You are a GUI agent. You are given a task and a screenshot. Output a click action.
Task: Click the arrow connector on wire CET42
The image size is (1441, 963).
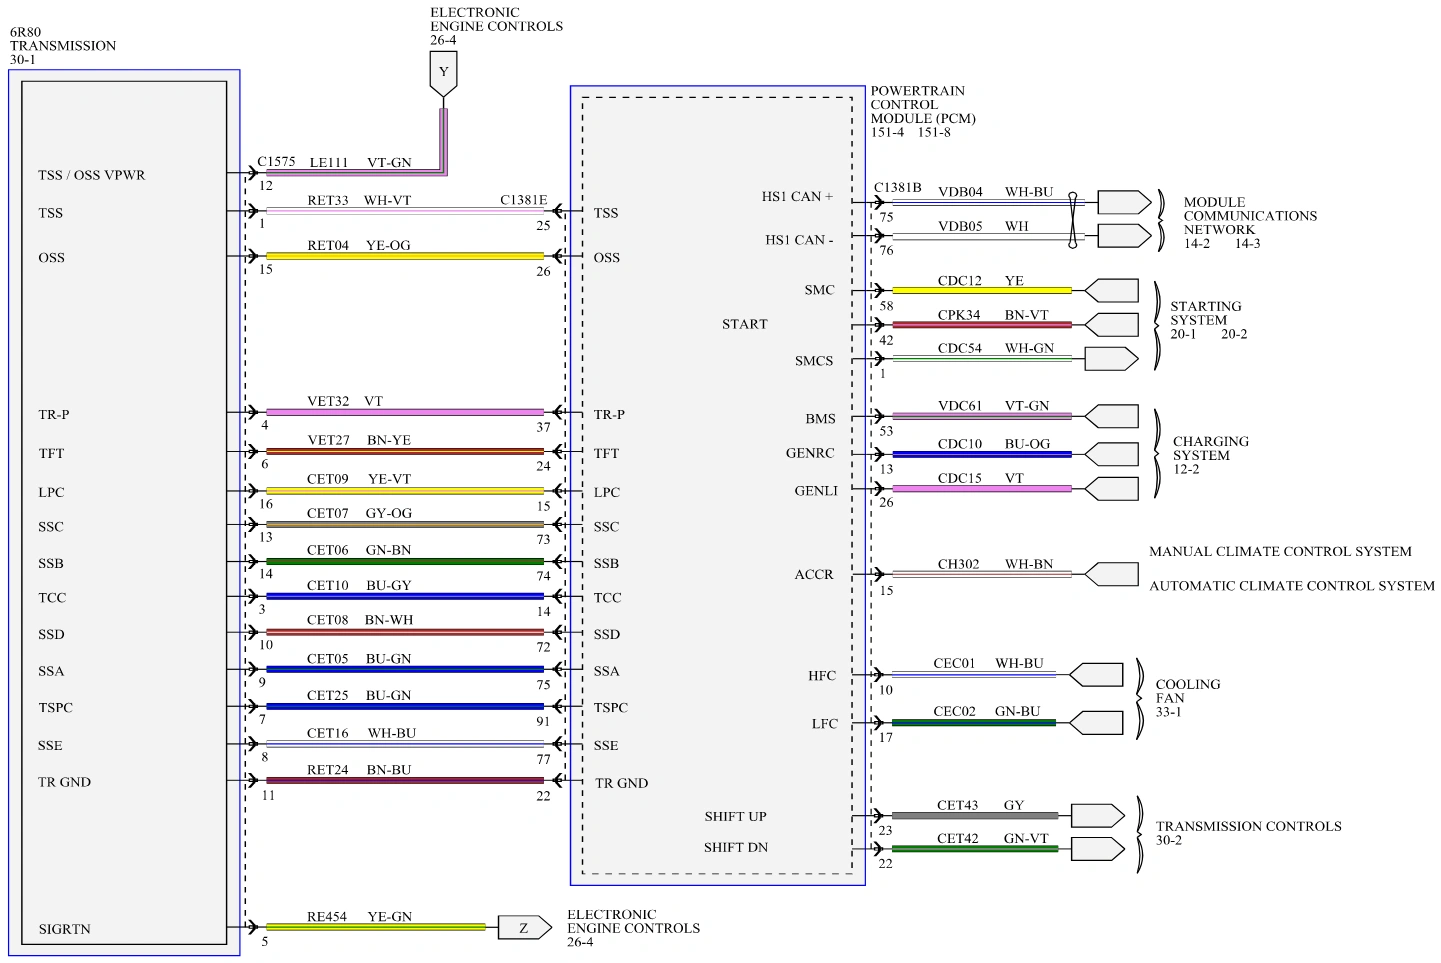(x=1098, y=849)
